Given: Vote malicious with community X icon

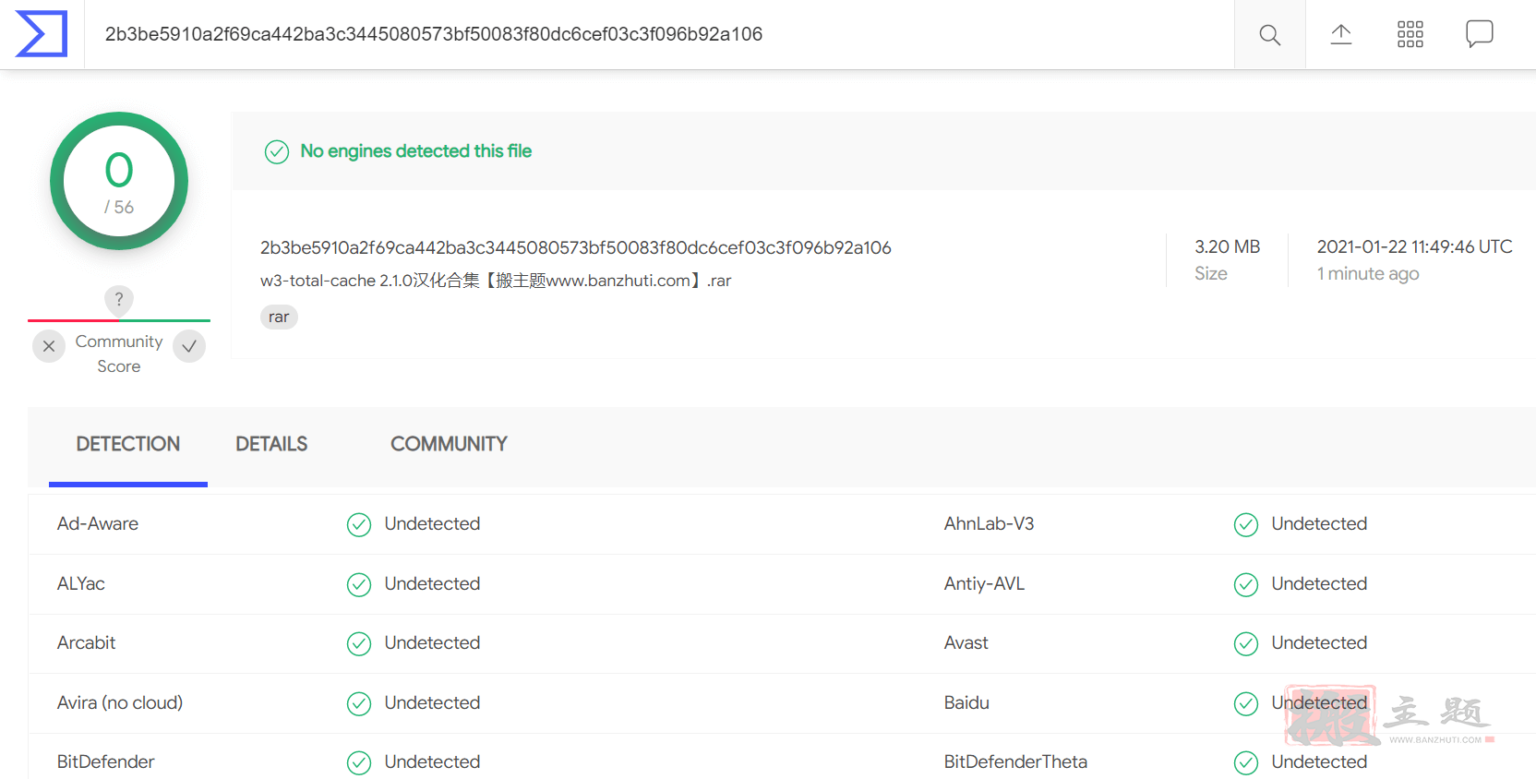Looking at the screenshot, I should 49,346.
